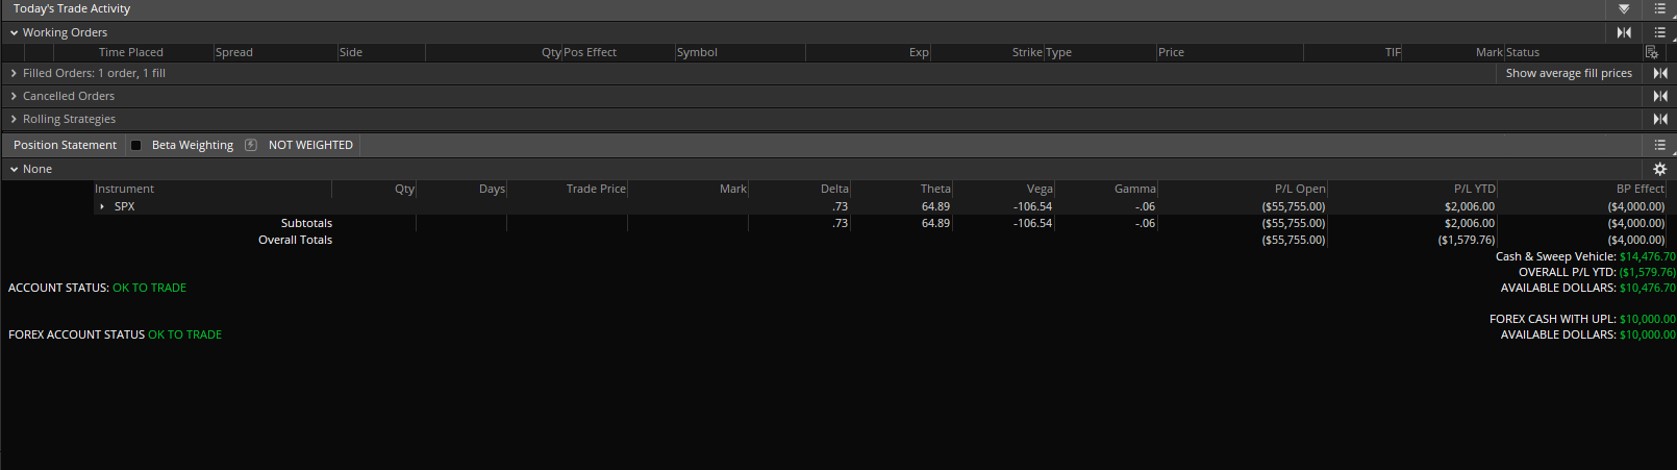Viewport: 1677px width, 470px height.
Task: Open Position Statement list menu icon
Action: point(1660,145)
